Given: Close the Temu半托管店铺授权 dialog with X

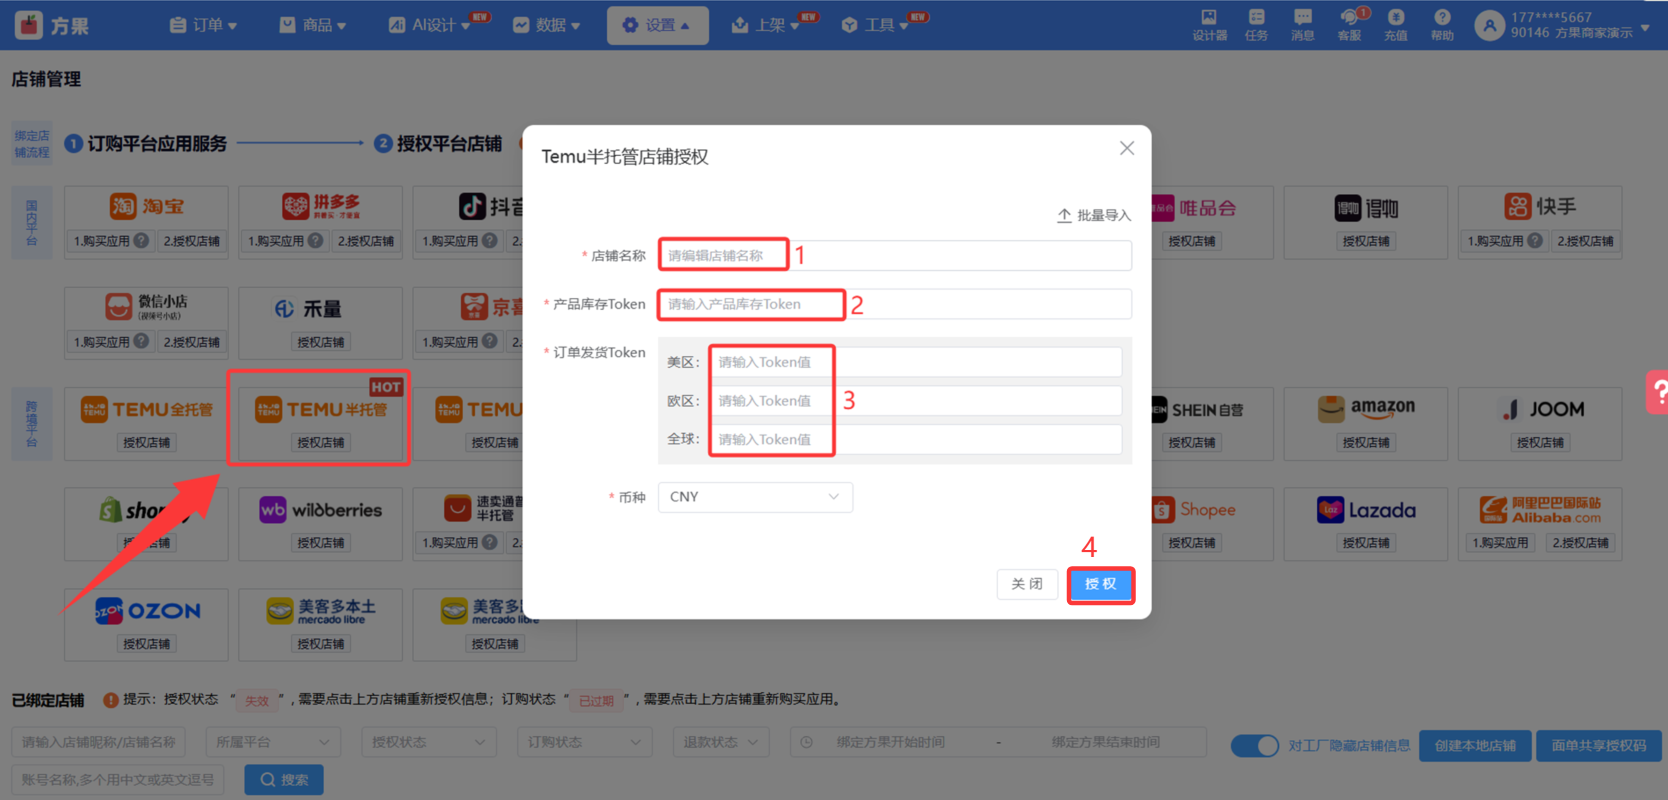Looking at the screenshot, I should [x=1127, y=148].
